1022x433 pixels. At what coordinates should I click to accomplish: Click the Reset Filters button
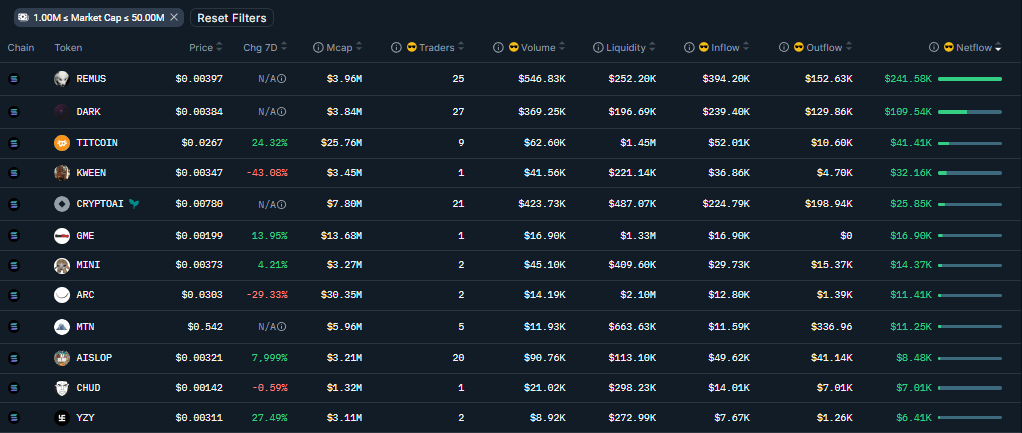[x=232, y=18]
